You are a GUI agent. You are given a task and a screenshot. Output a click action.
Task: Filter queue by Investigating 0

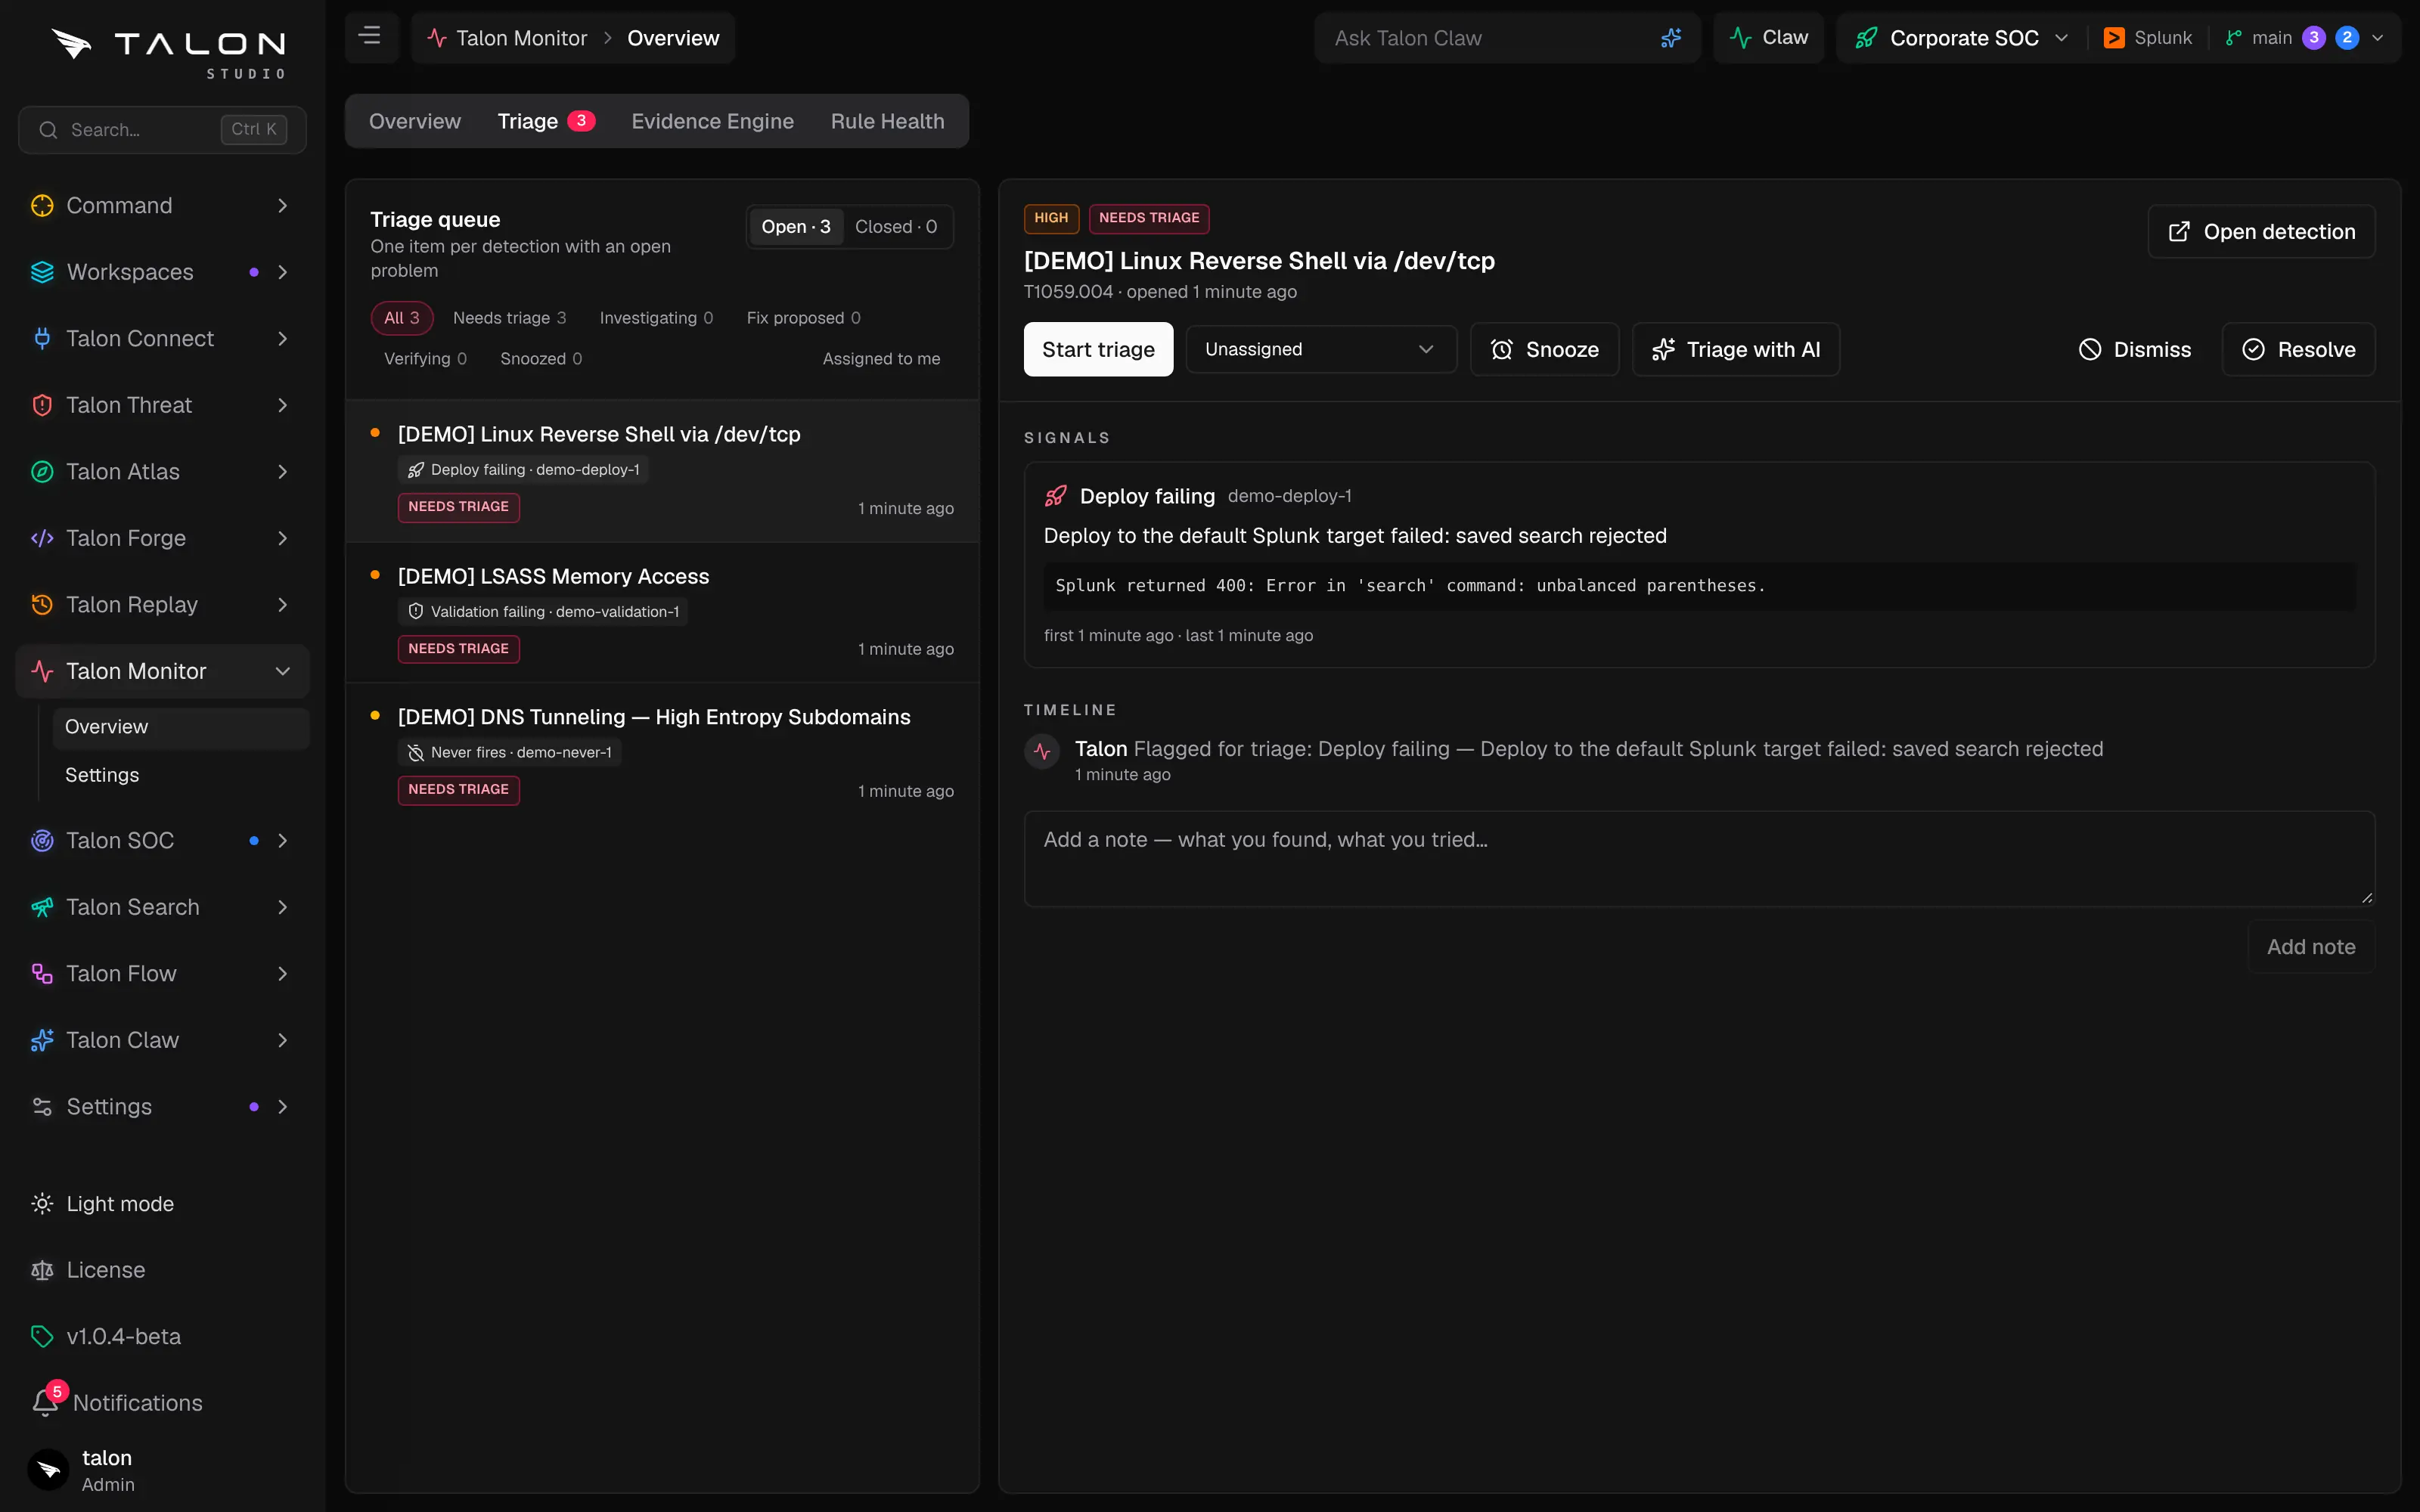click(x=656, y=318)
